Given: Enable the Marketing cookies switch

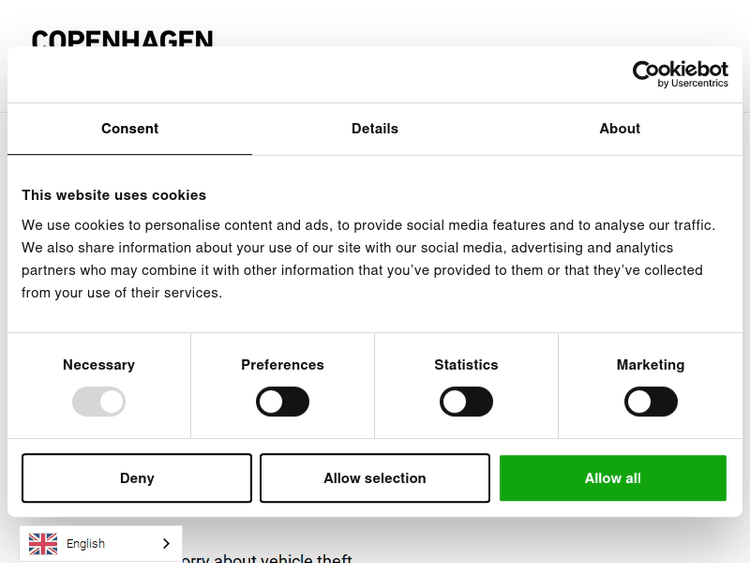Looking at the screenshot, I should click(651, 402).
